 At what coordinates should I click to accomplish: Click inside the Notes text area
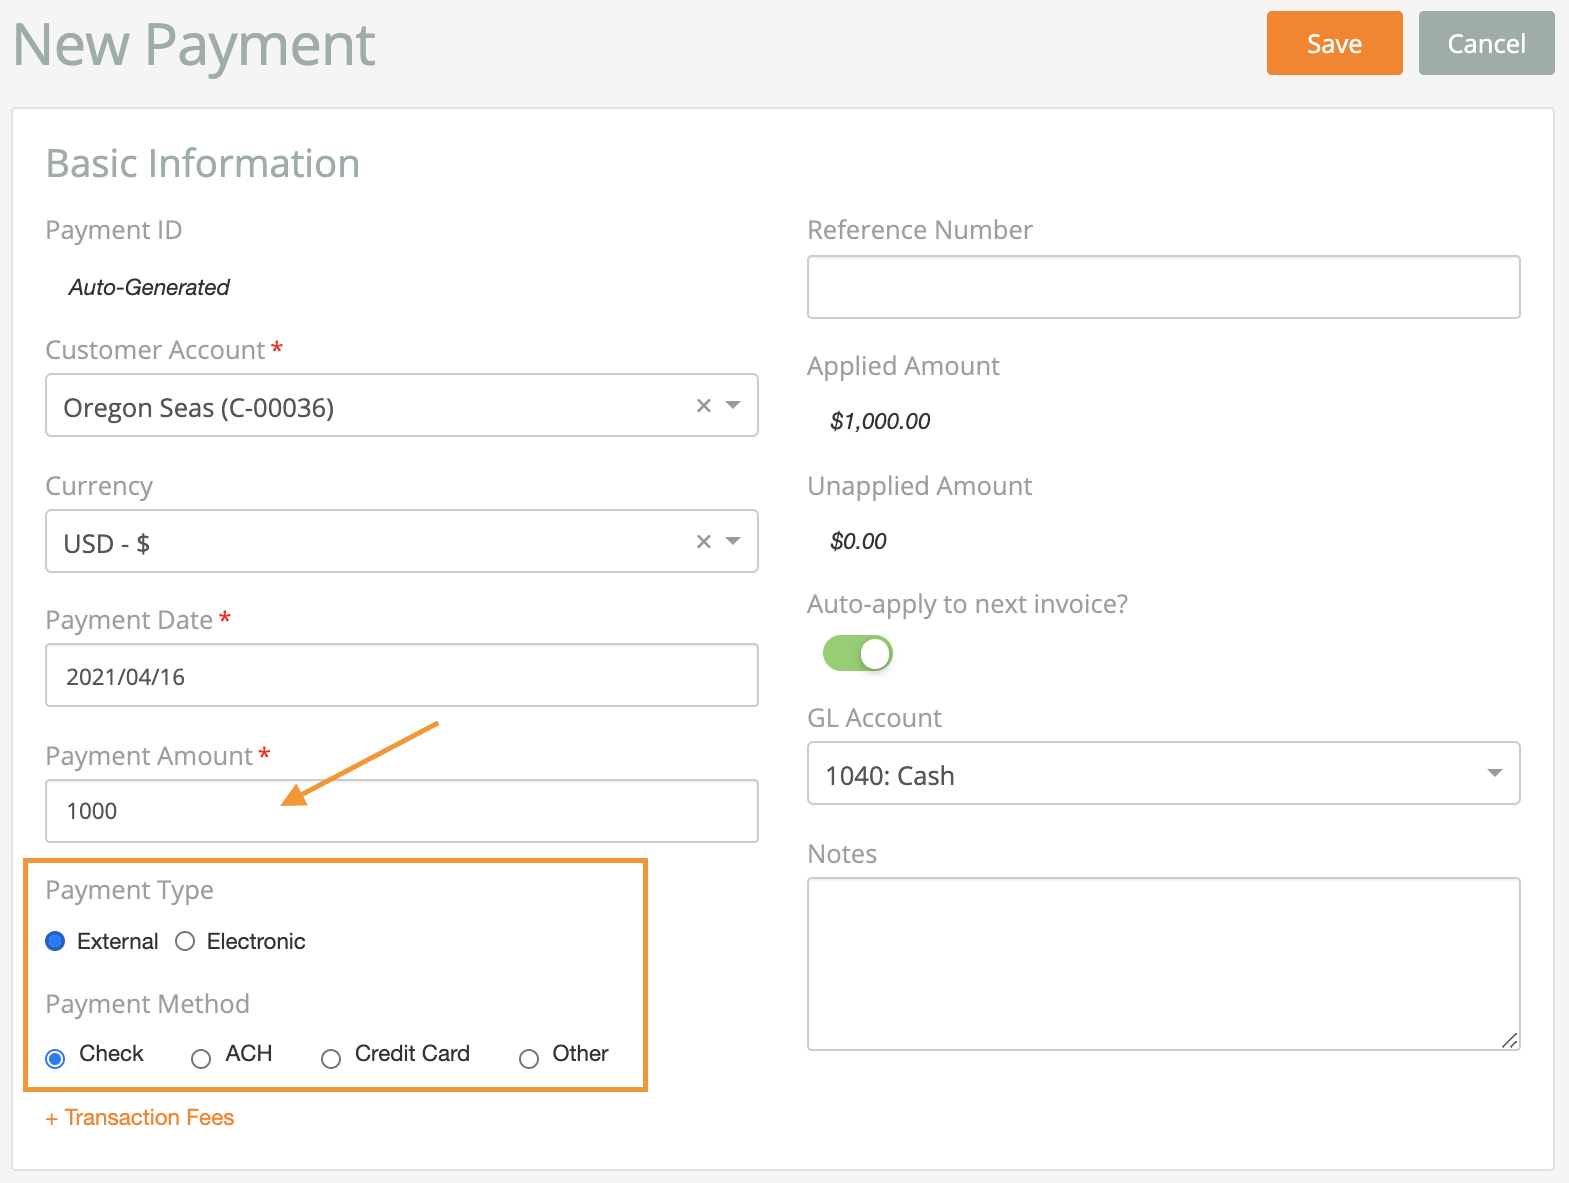[1164, 964]
